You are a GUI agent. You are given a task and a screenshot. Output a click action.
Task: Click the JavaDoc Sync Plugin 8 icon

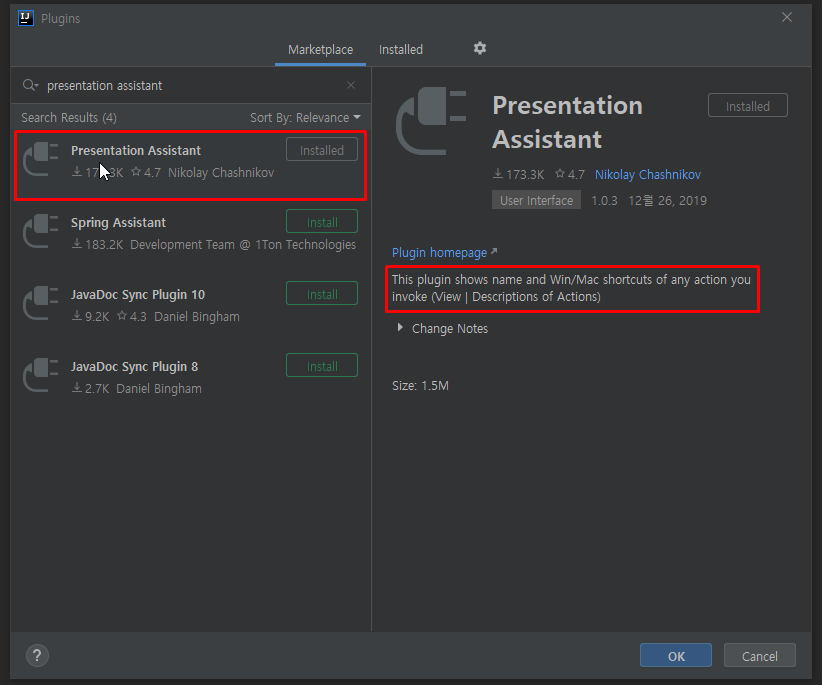(x=41, y=375)
